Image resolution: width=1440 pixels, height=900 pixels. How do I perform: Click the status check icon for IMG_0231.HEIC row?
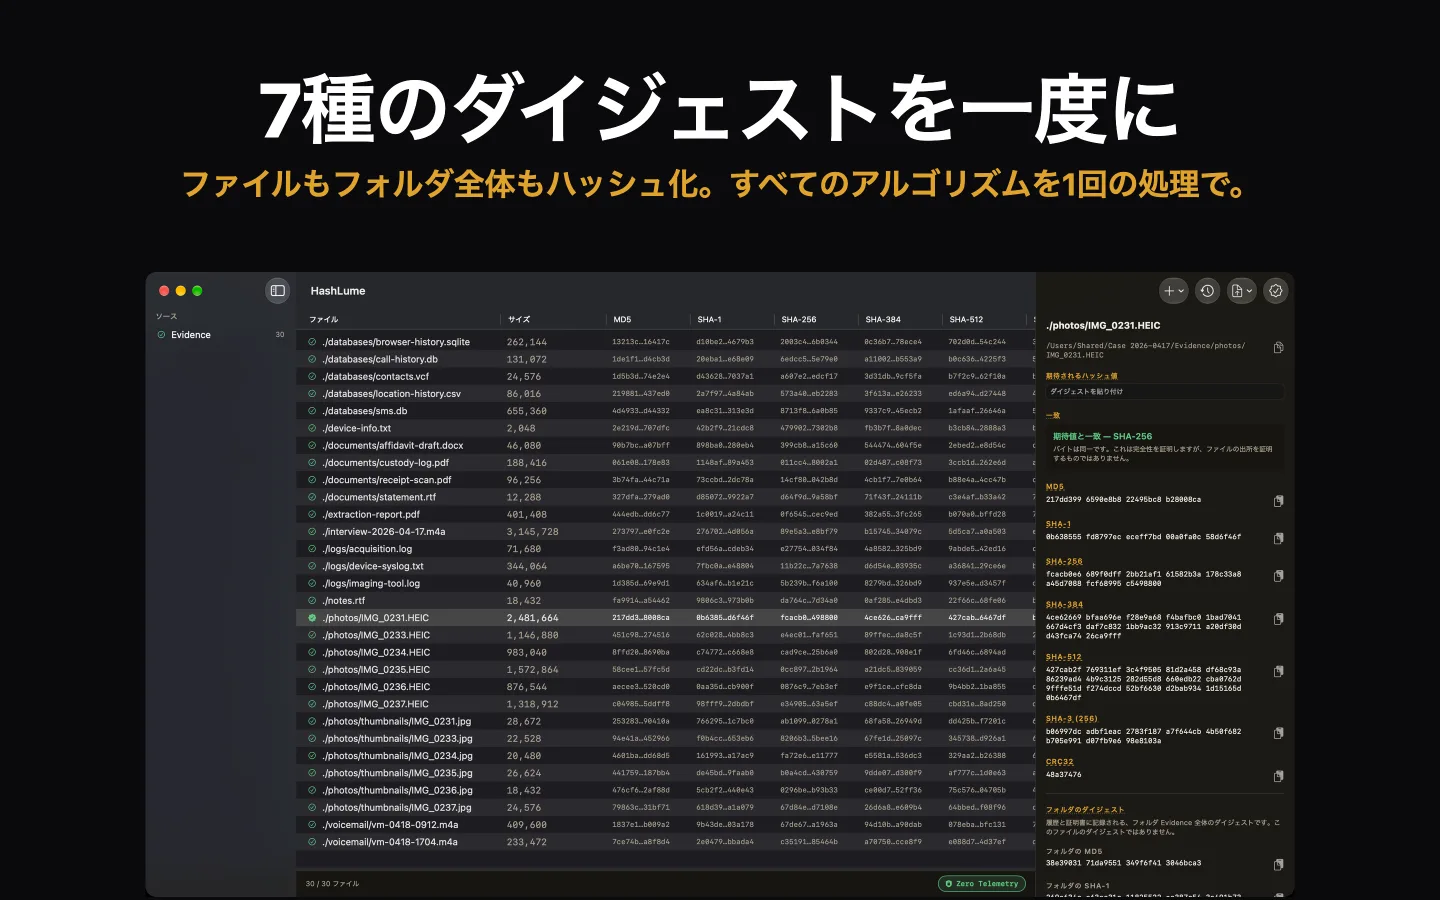pyautogui.click(x=312, y=618)
